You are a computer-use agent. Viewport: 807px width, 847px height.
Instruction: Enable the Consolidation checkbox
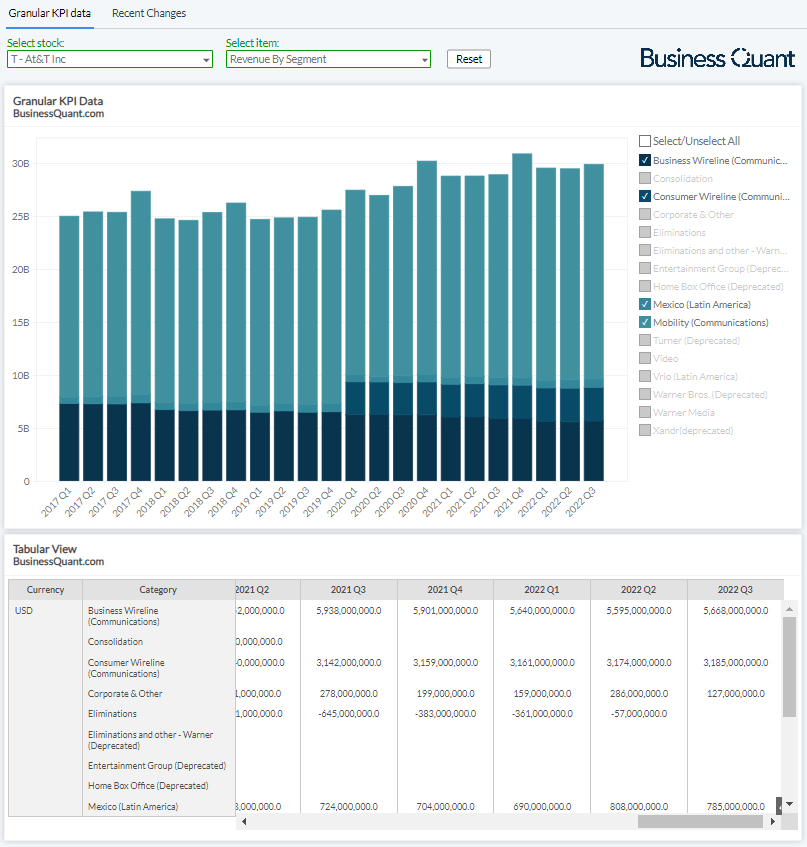(x=644, y=178)
